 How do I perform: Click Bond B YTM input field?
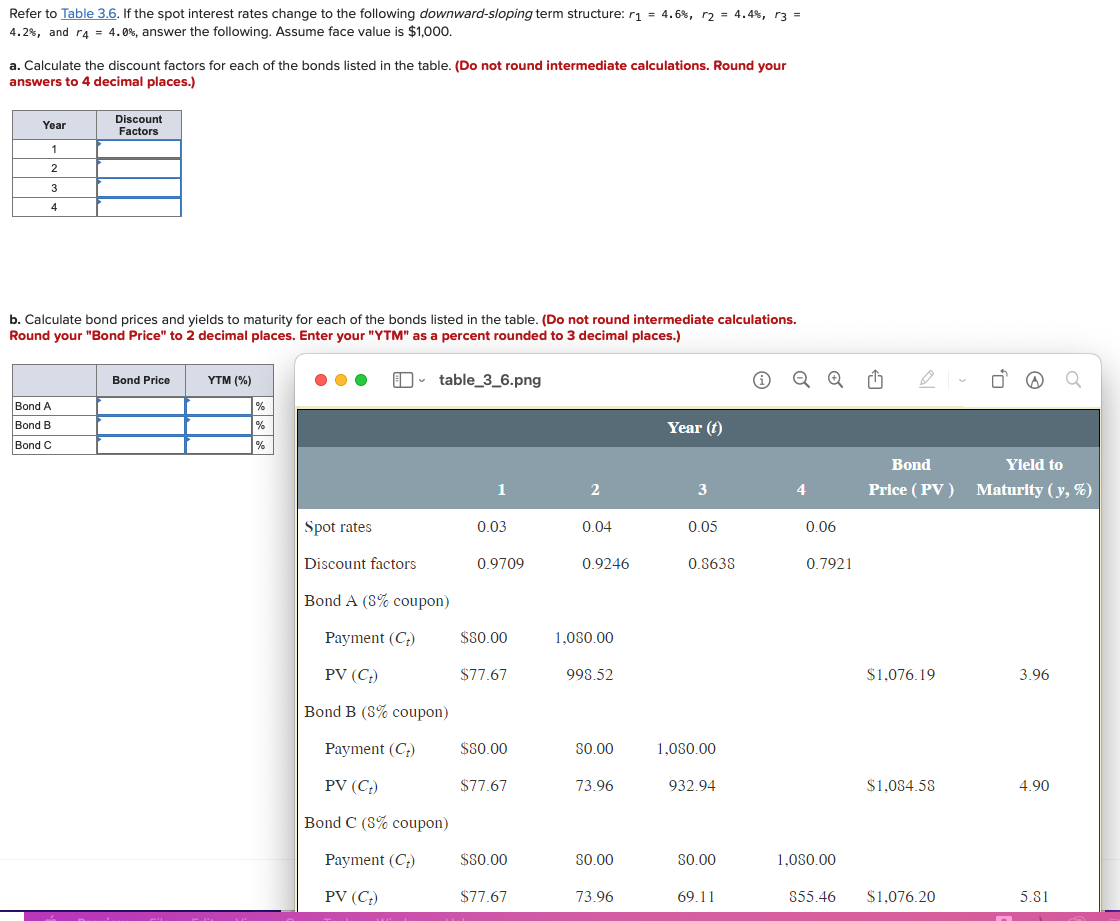click(x=219, y=424)
